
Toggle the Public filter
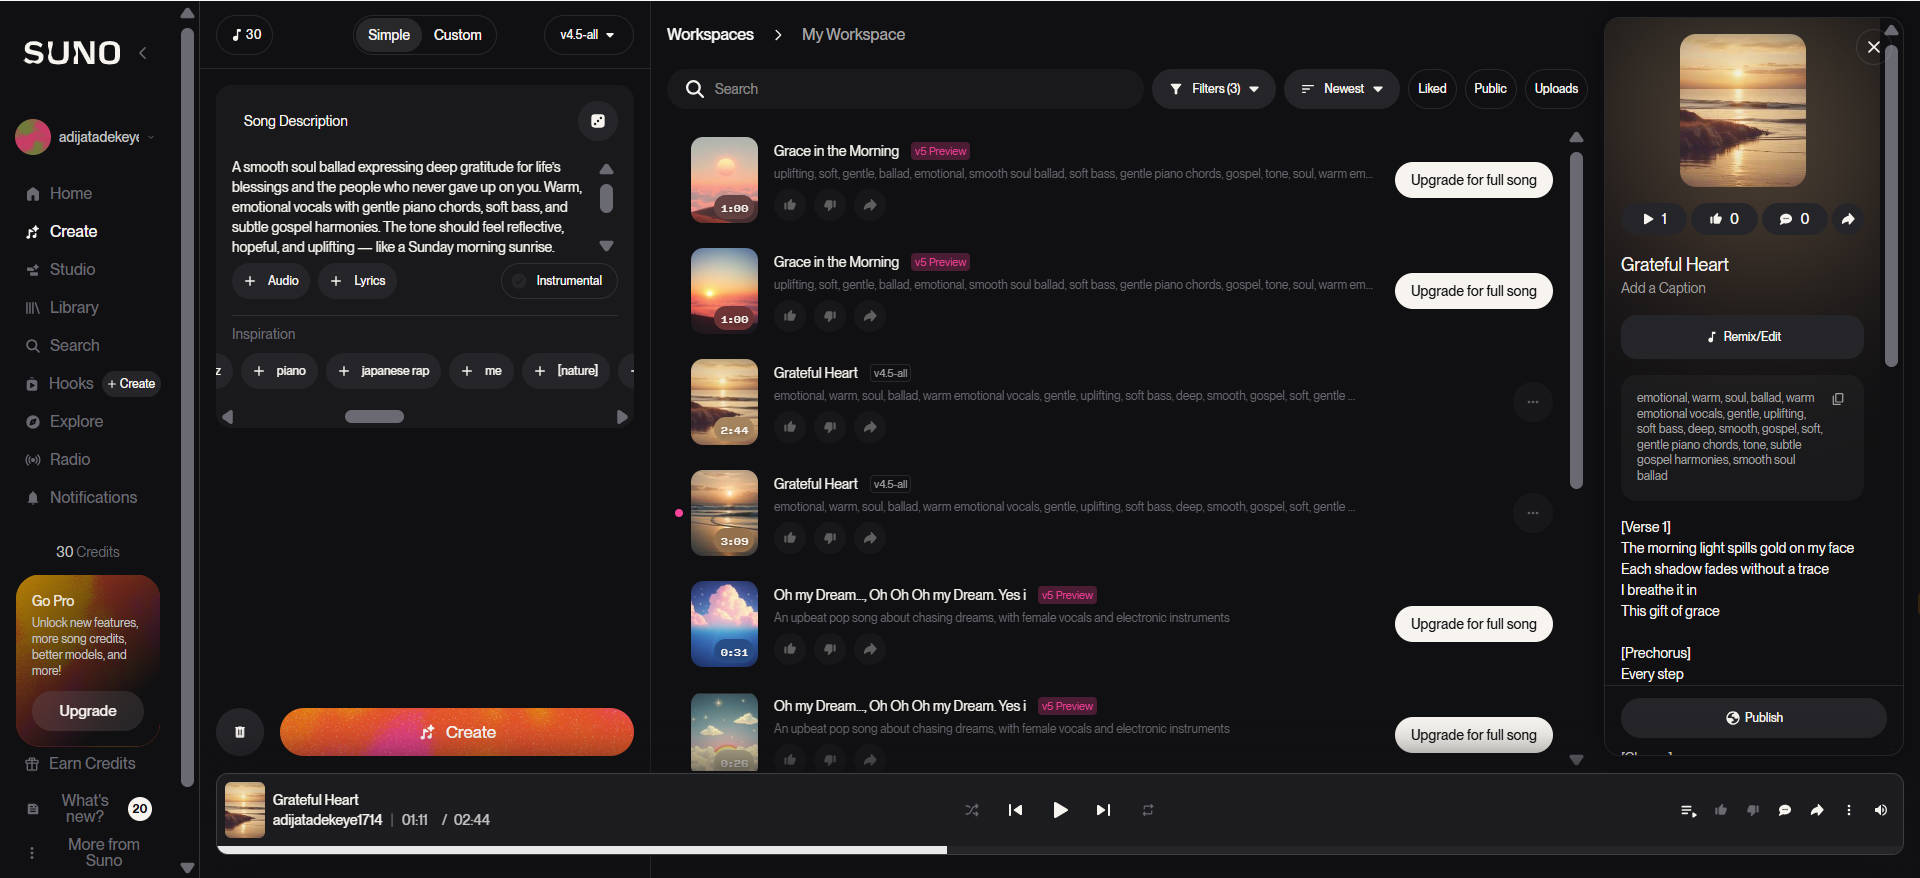pyautogui.click(x=1490, y=89)
